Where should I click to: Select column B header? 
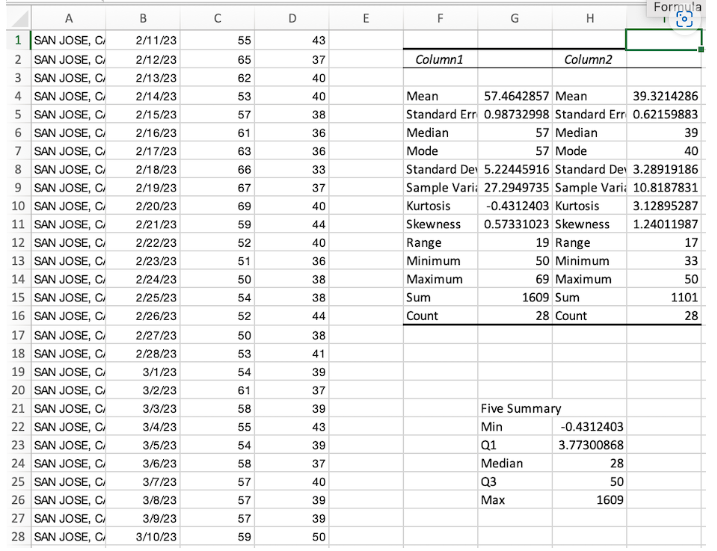143,19
